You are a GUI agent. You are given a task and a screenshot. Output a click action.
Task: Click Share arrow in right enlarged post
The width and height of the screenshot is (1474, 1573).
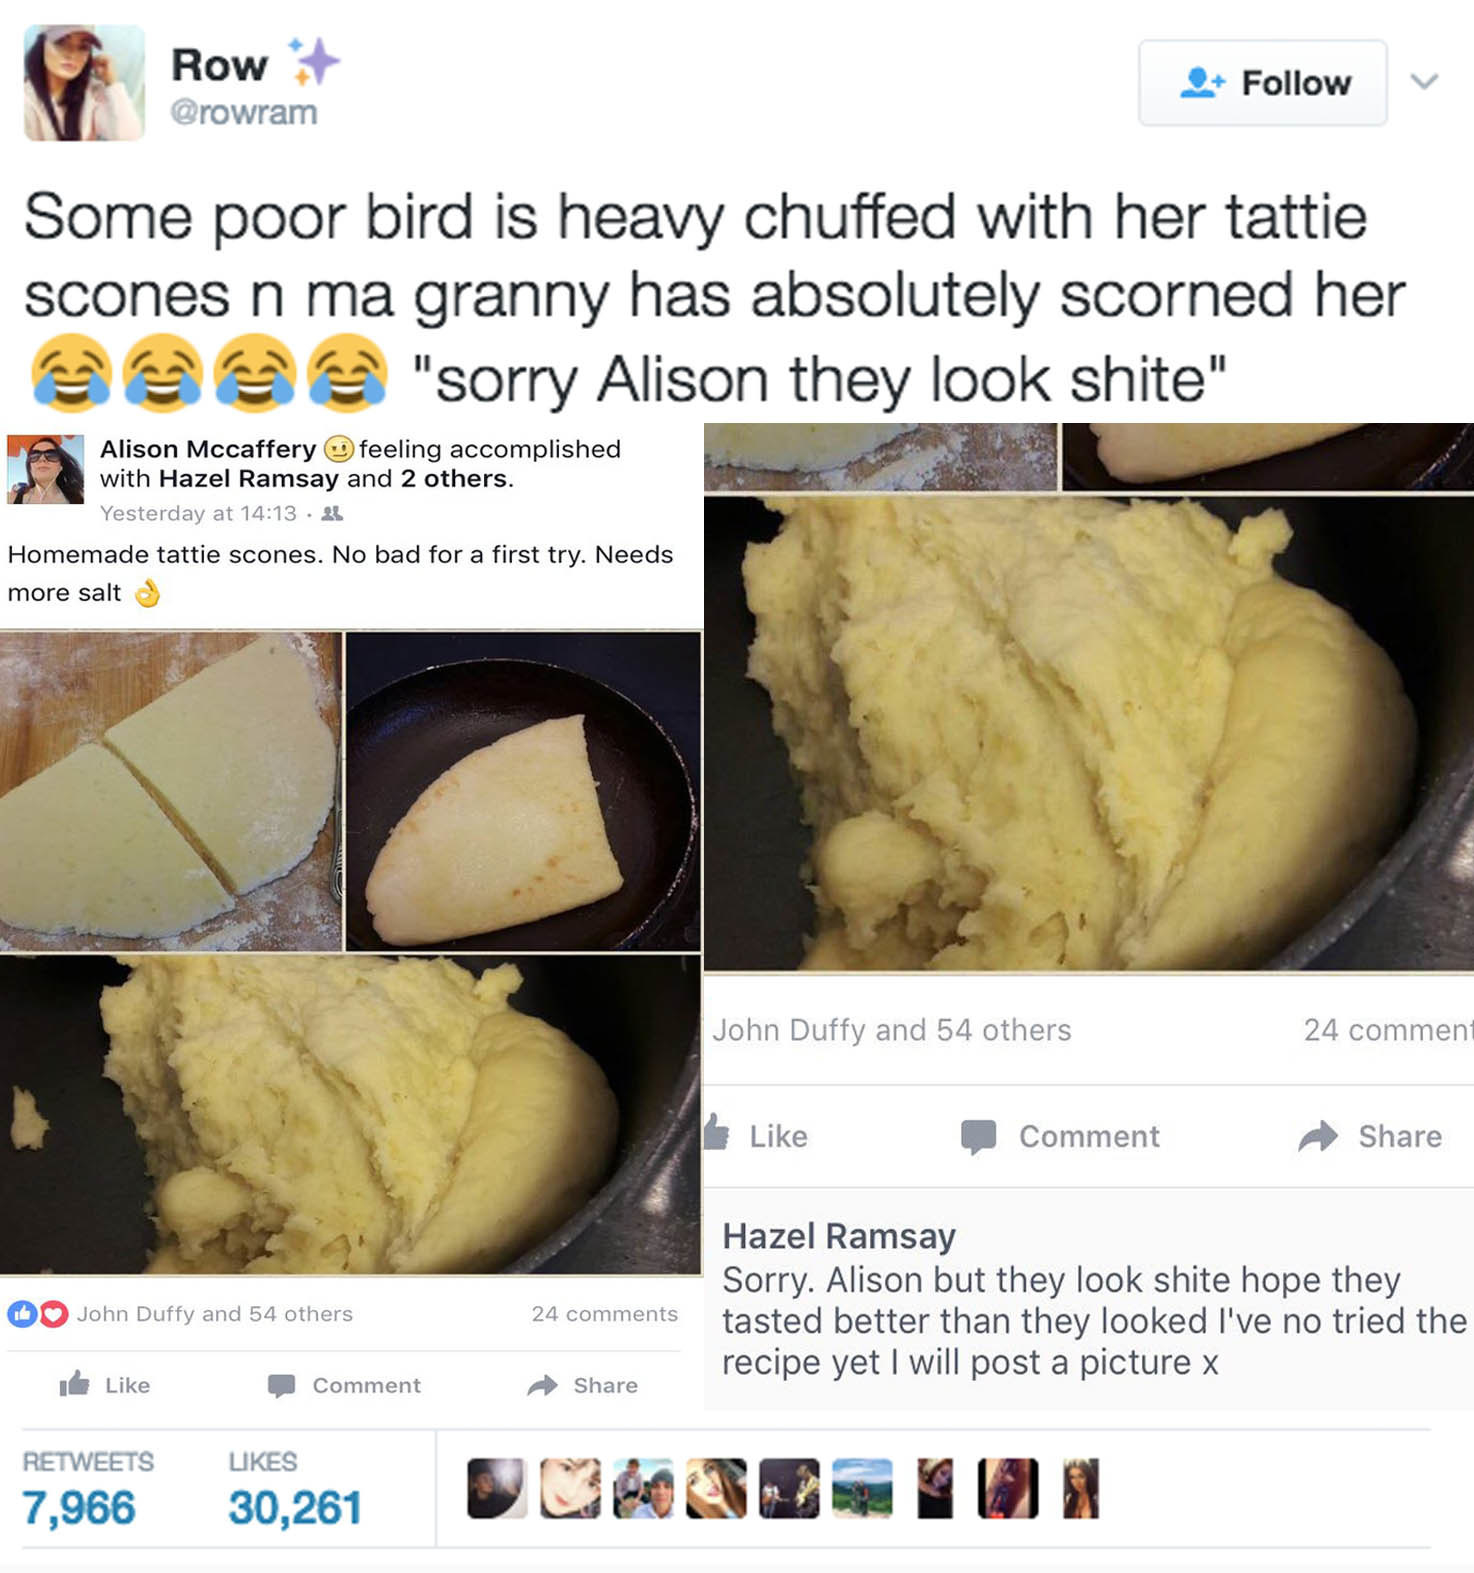pos(1318,1136)
